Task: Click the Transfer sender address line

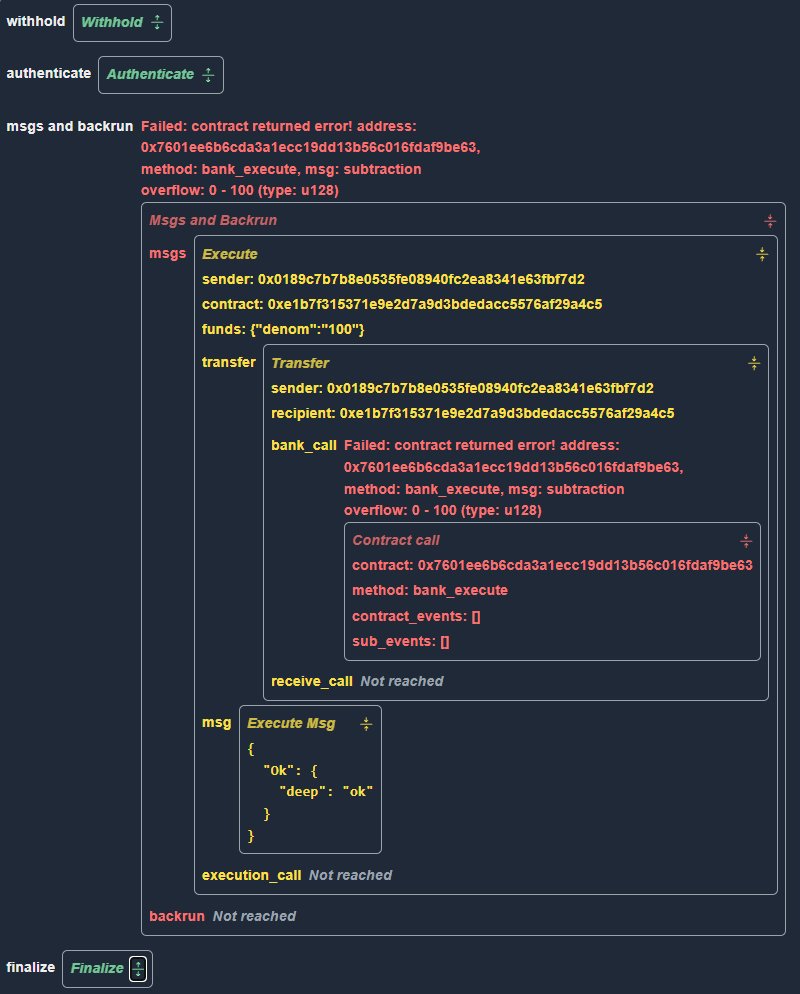Action: (462, 388)
